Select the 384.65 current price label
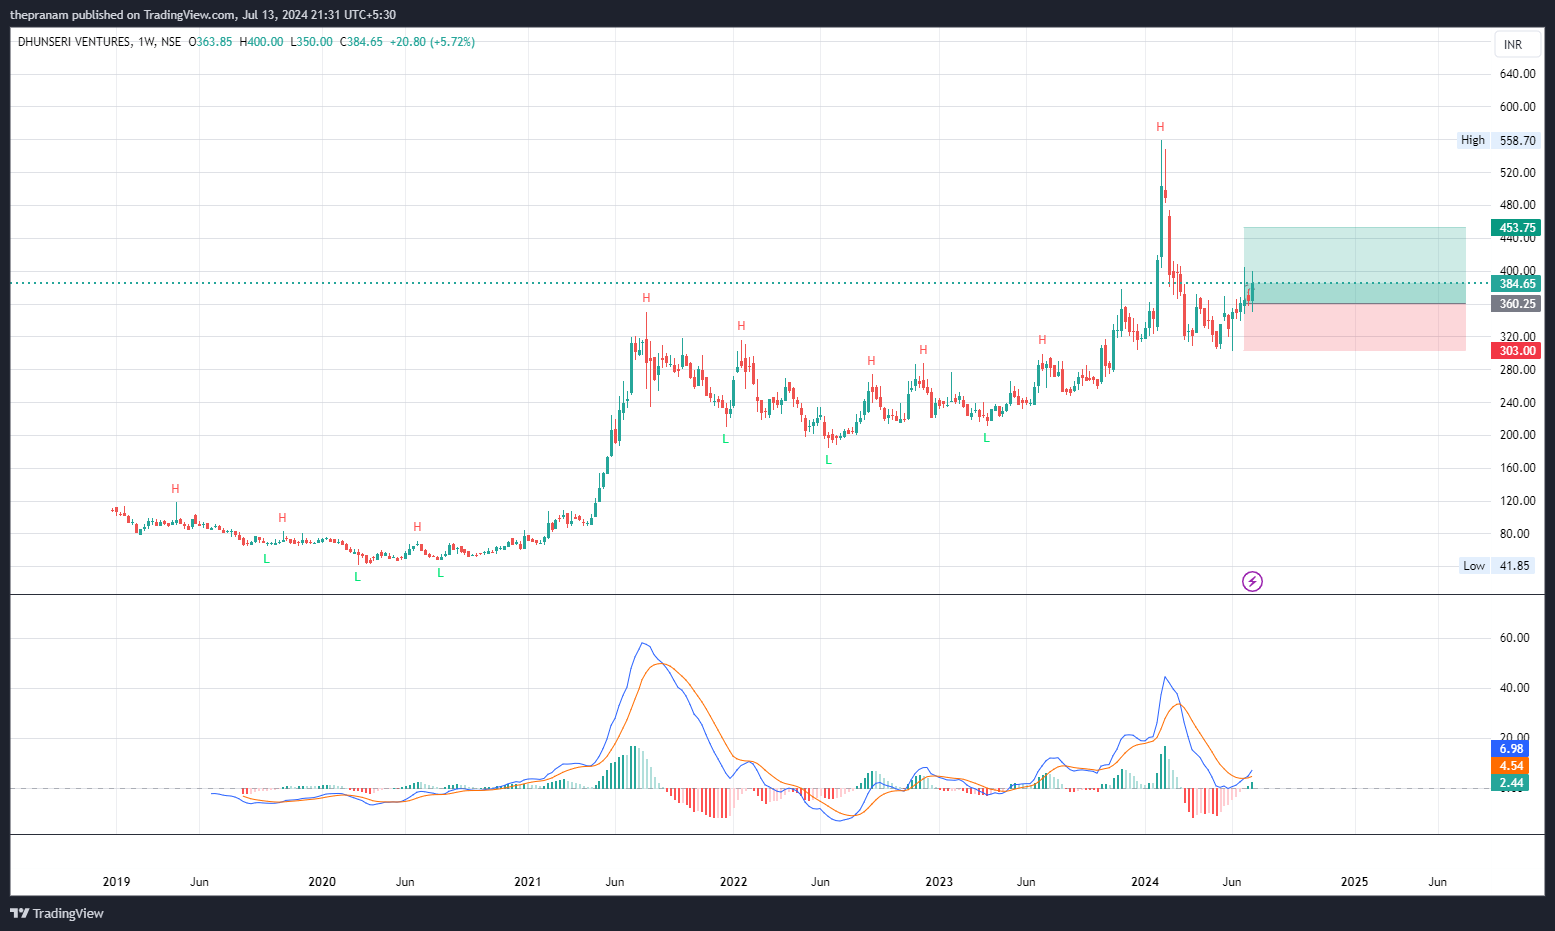This screenshot has height=931, width=1555. 1516,284
